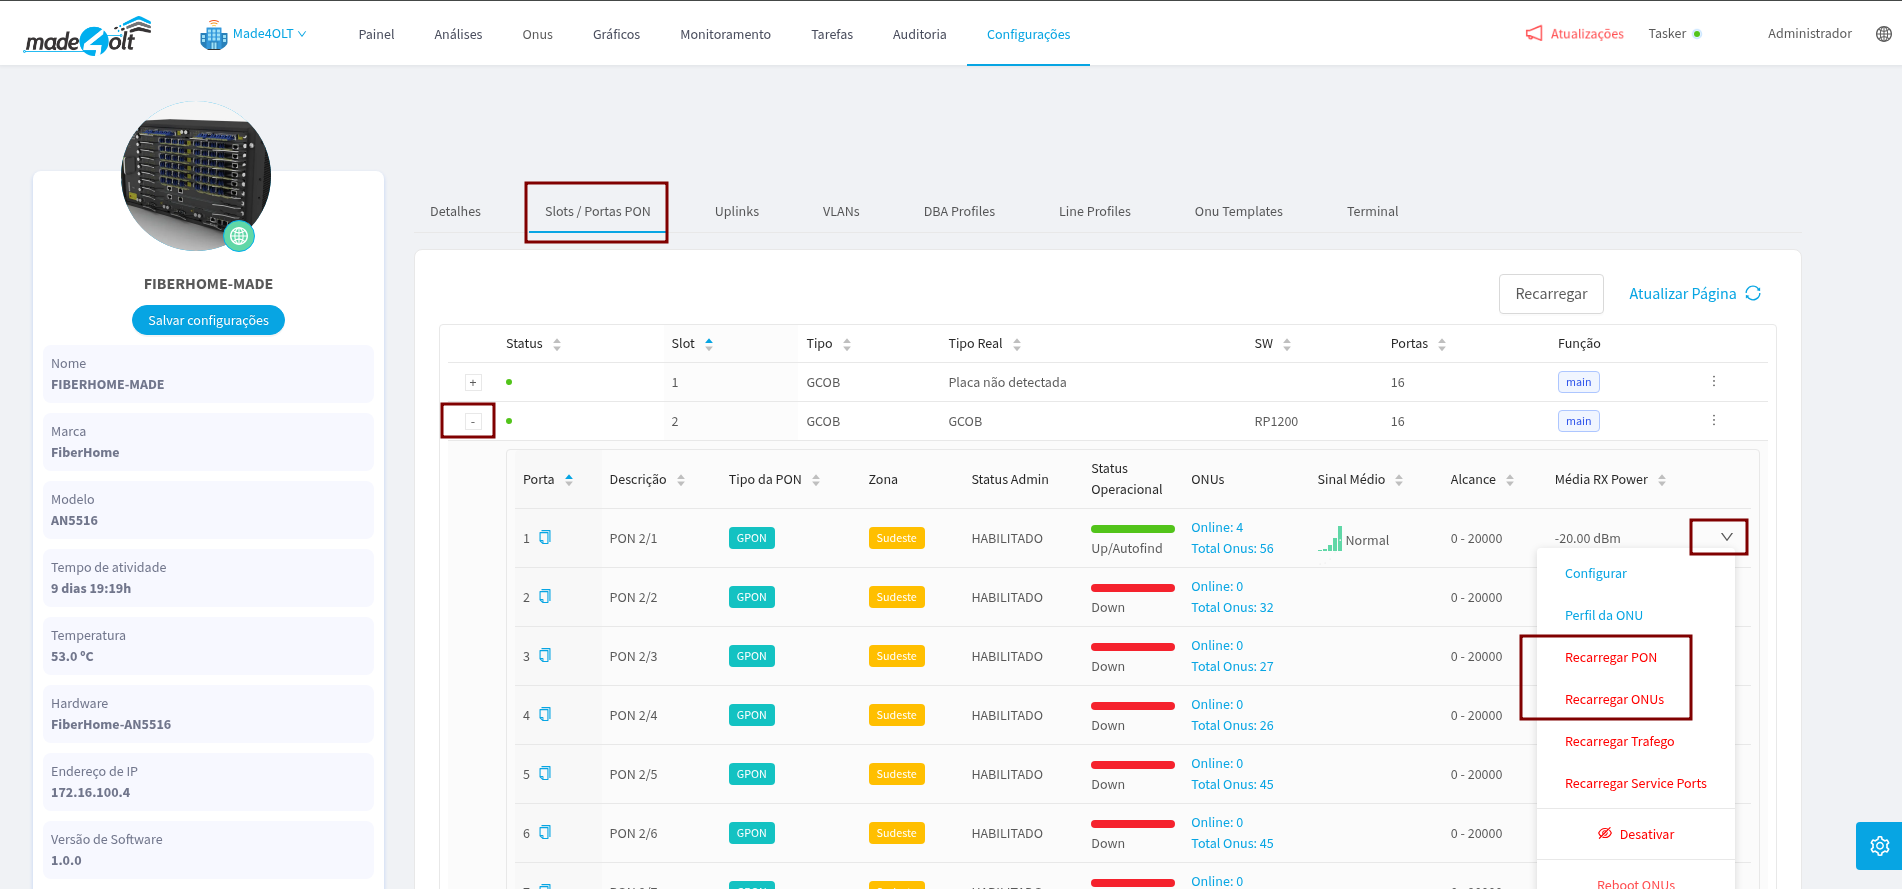Click the green globe badge on OLT image

pyautogui.click(x=238, y=236)
